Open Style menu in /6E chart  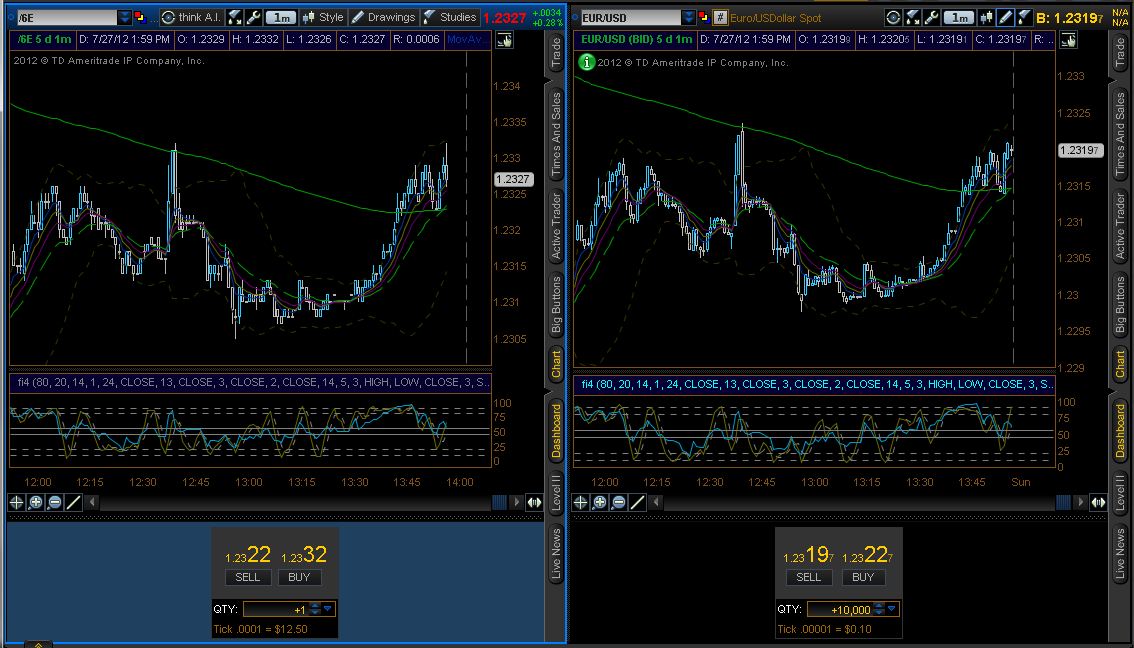click(323, 17)
